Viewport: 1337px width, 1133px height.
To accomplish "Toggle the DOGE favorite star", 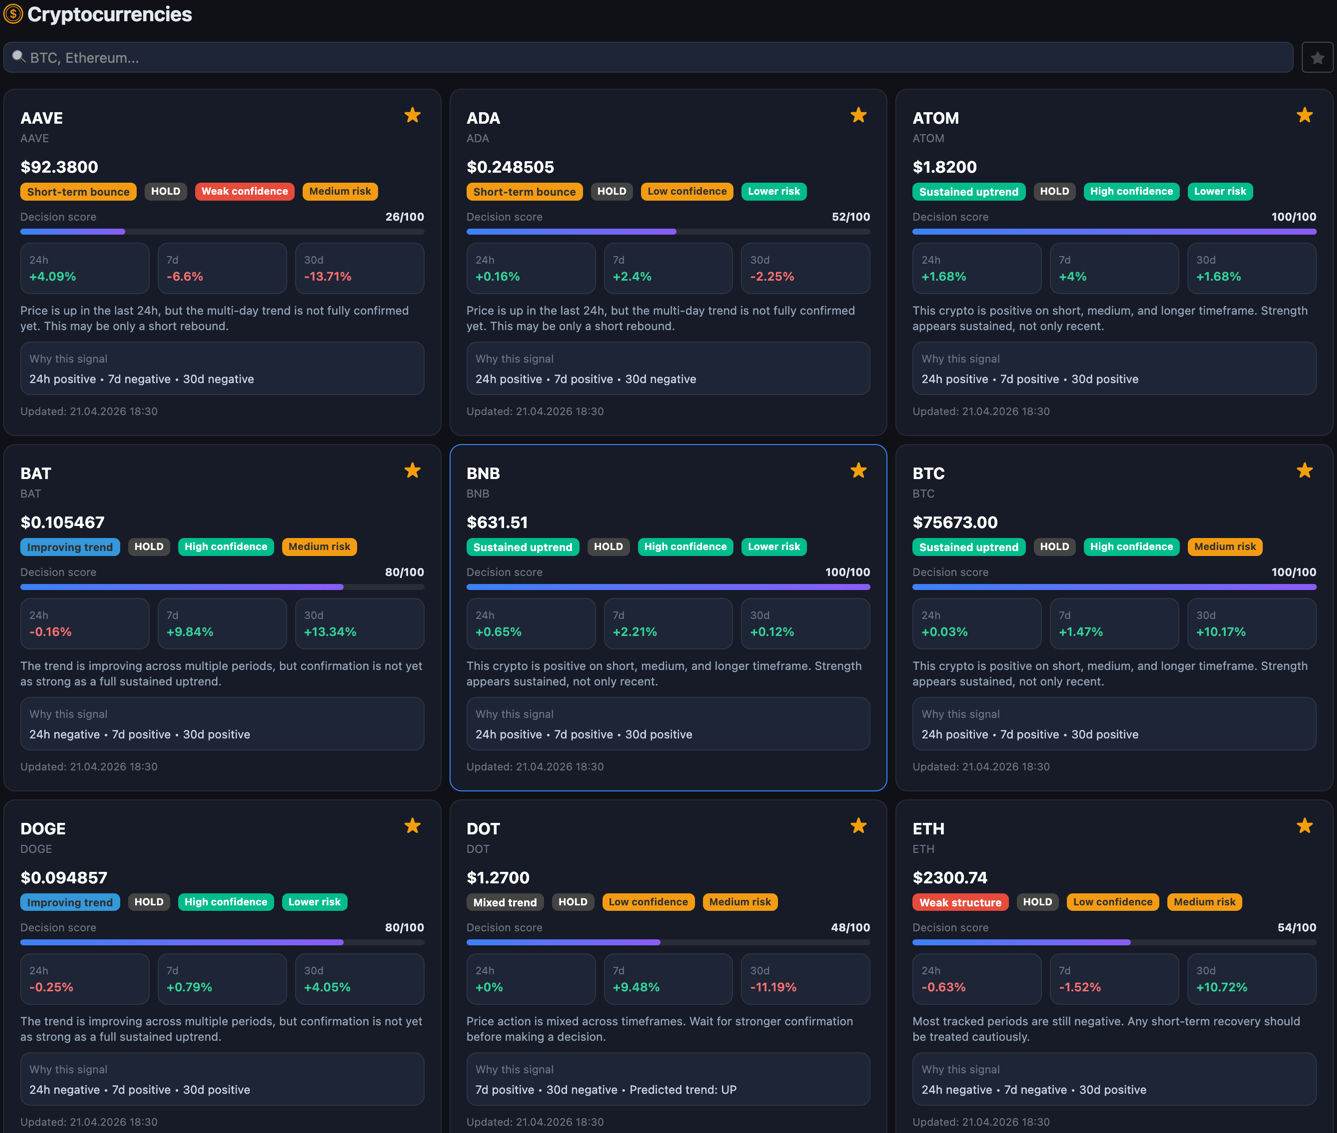I will click(412, 826).
